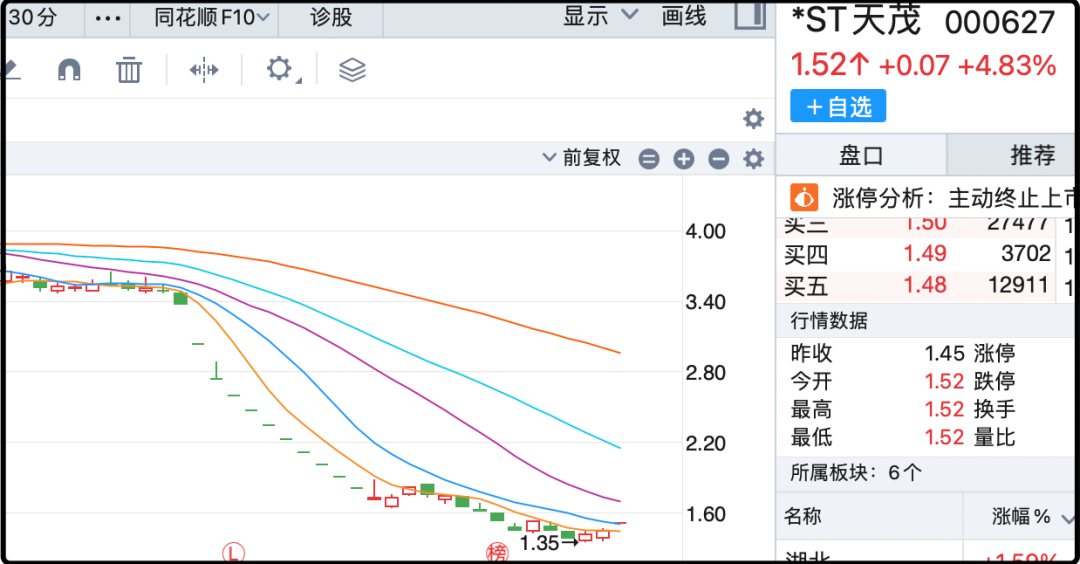Click the 最低 value 1.52
Image resolution: width=1080 pixels, height=564 pixels.
coord(944,437)
